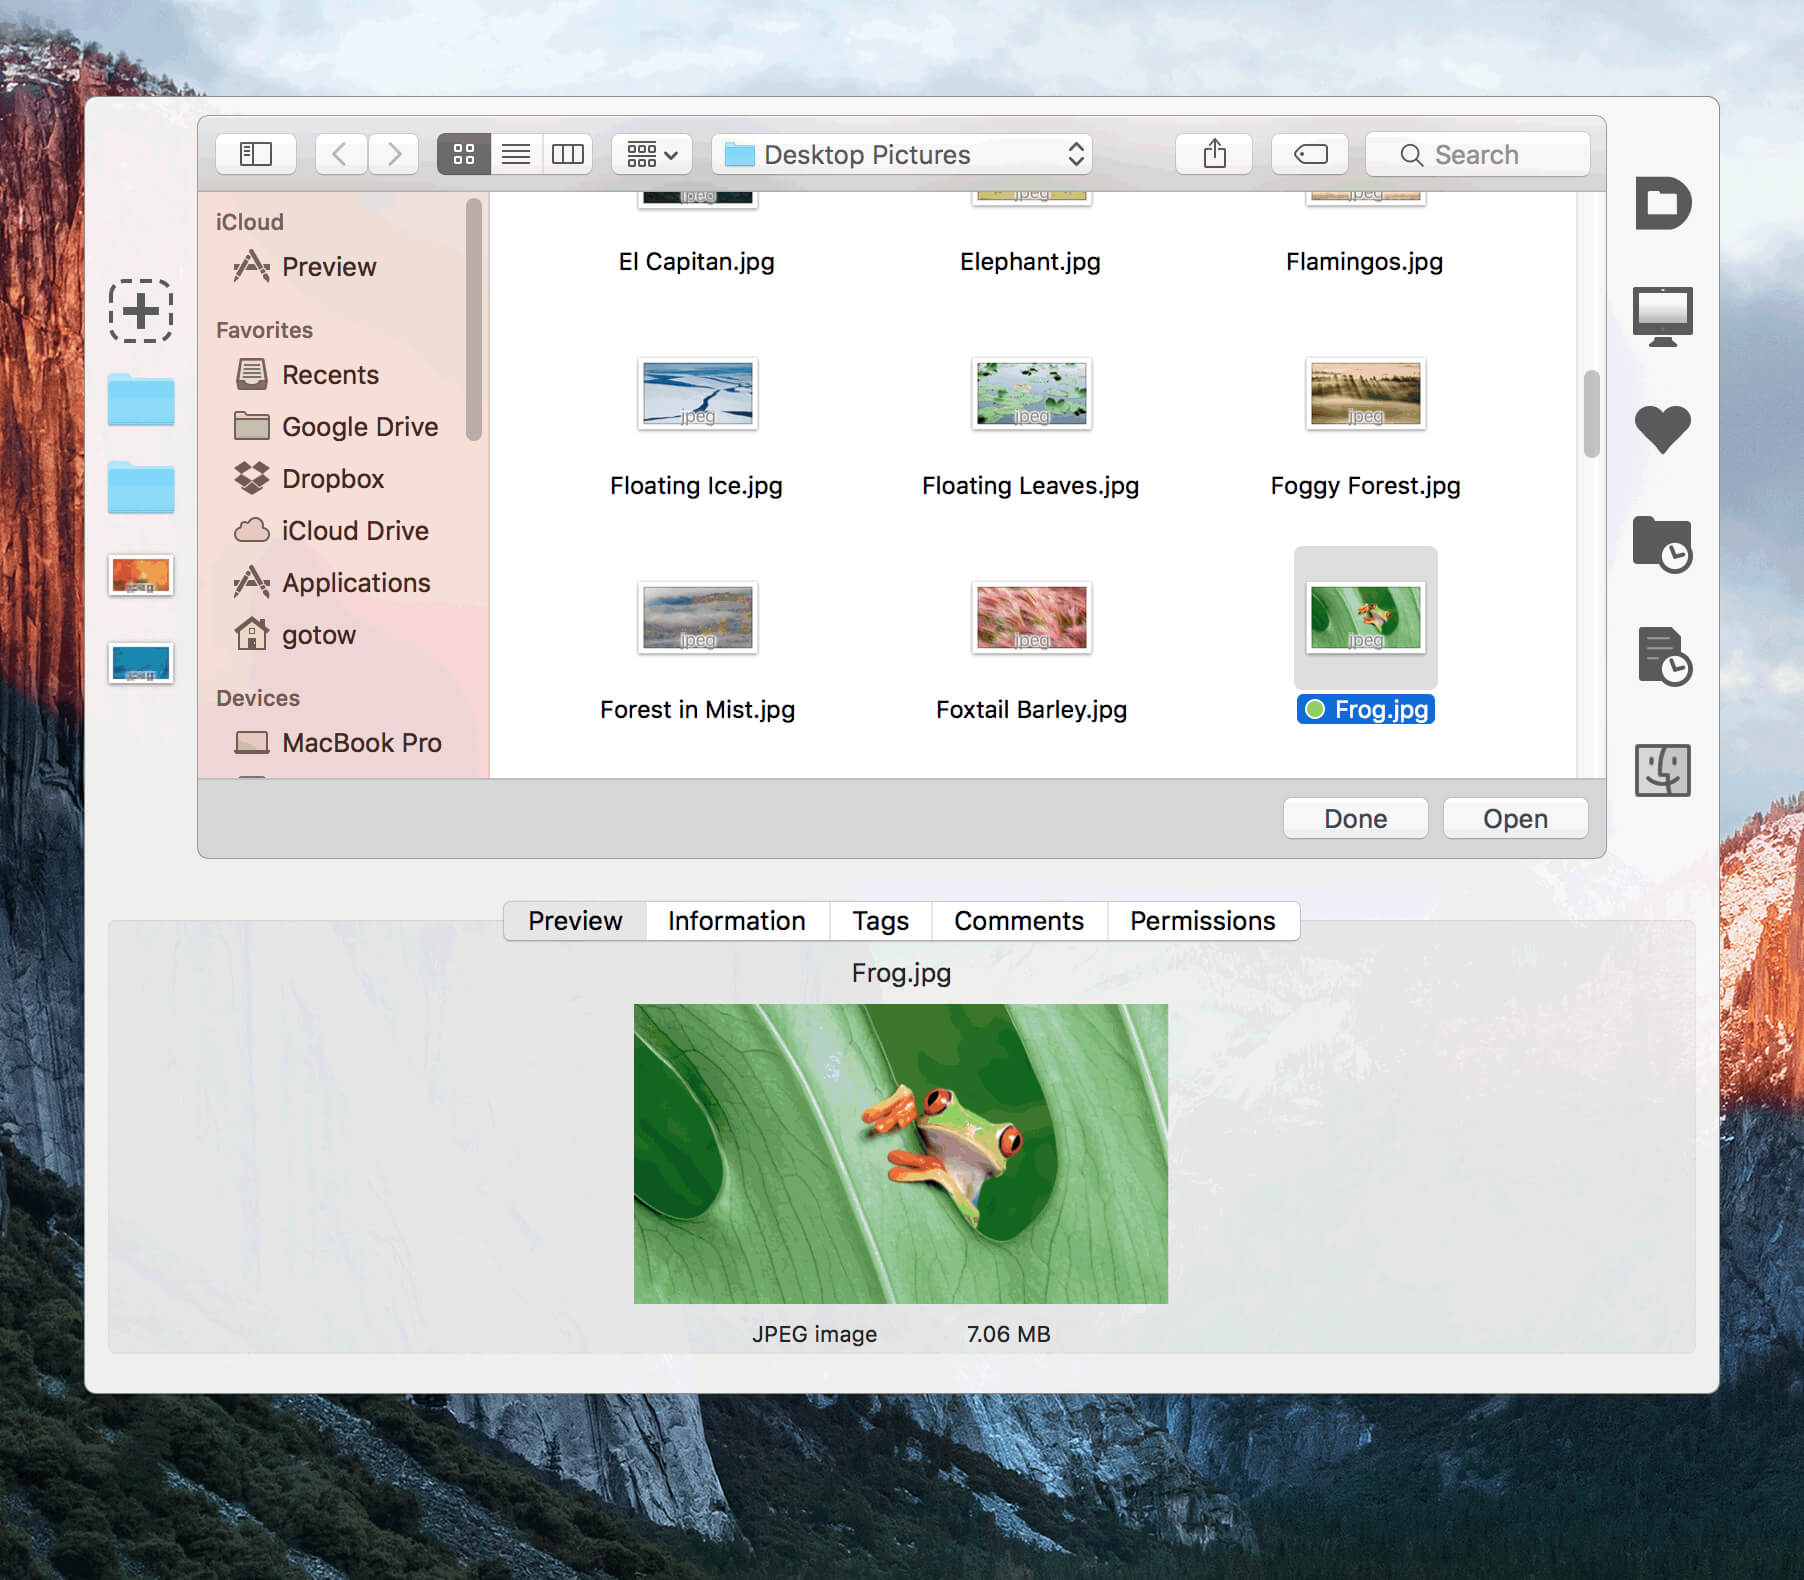Click the recent folders clock icon
Image resolution: width=1804 pixels, height=1580 pixels.
point(1663,544)
